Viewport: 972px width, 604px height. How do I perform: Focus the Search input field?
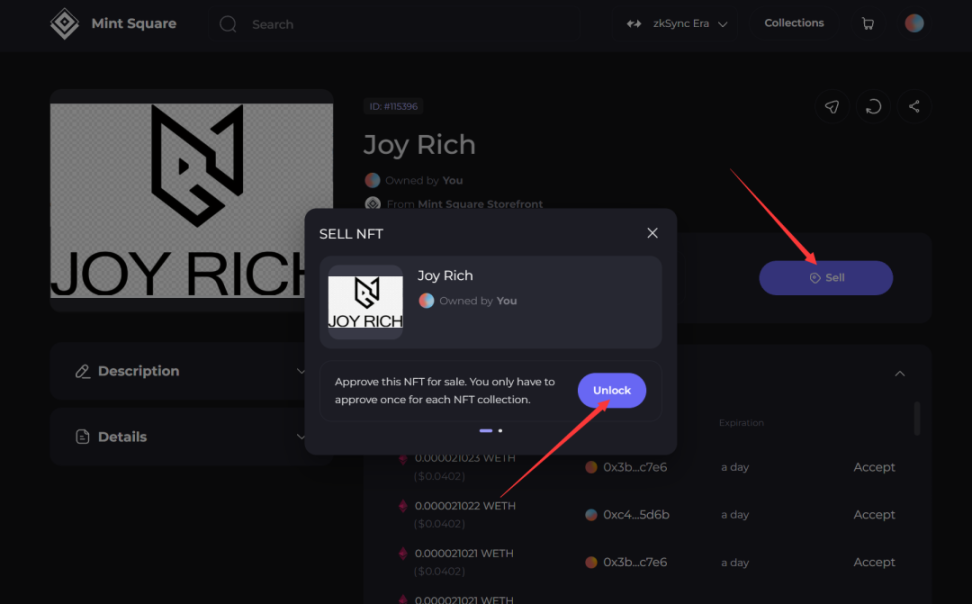[x=394, y=24]
